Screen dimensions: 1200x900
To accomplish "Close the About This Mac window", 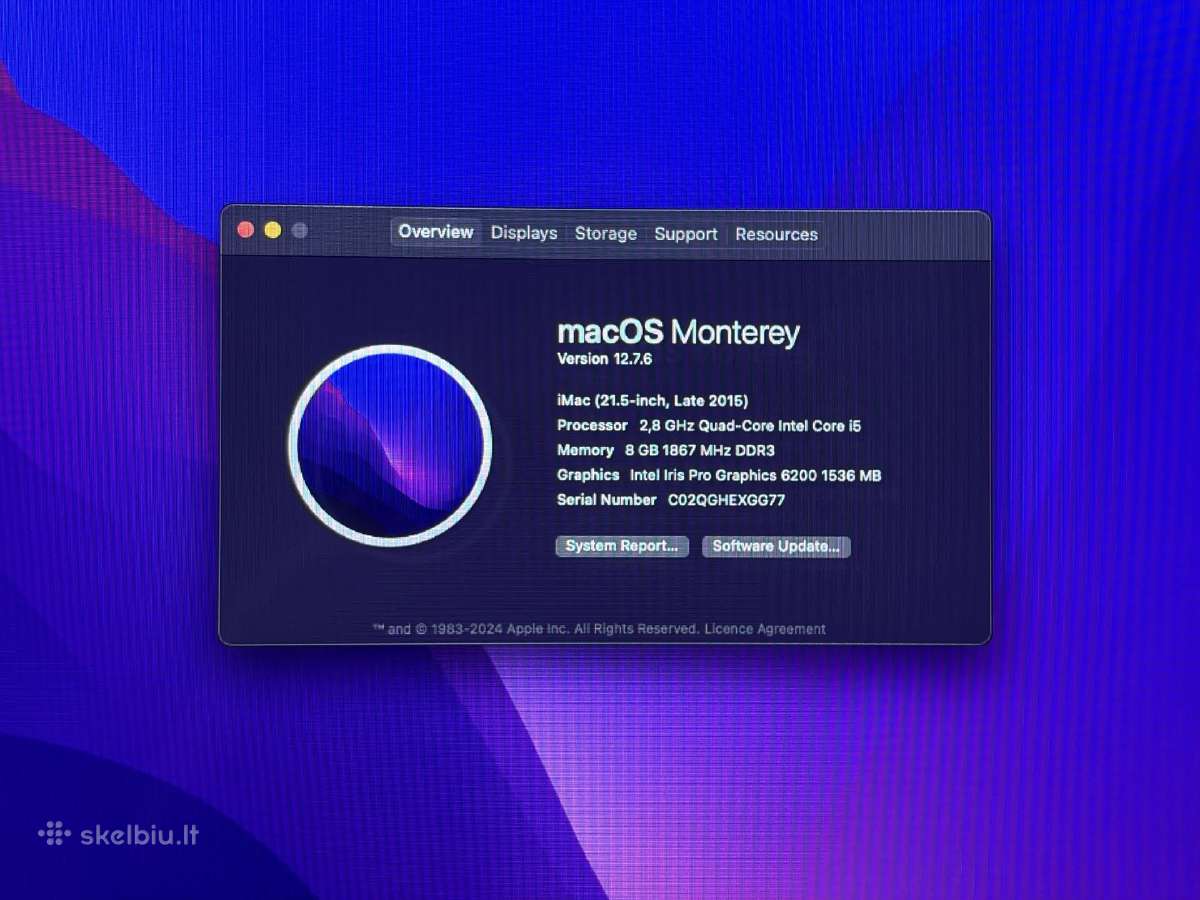I will tap(245, 230).
